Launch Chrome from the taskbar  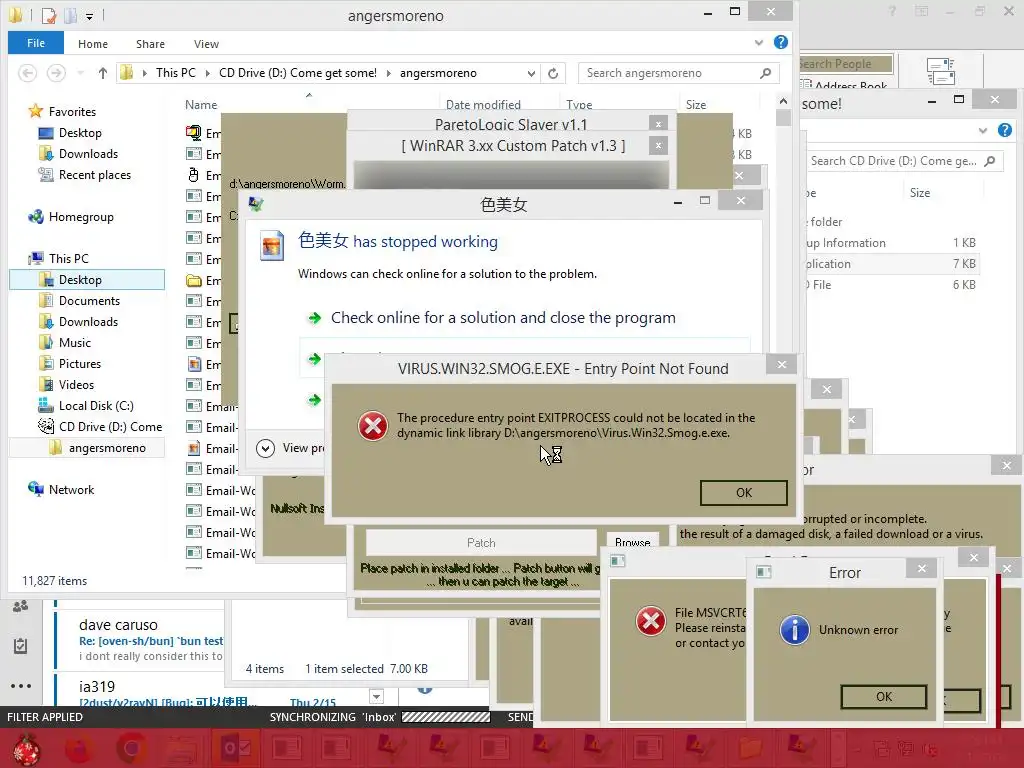(131, 749)
